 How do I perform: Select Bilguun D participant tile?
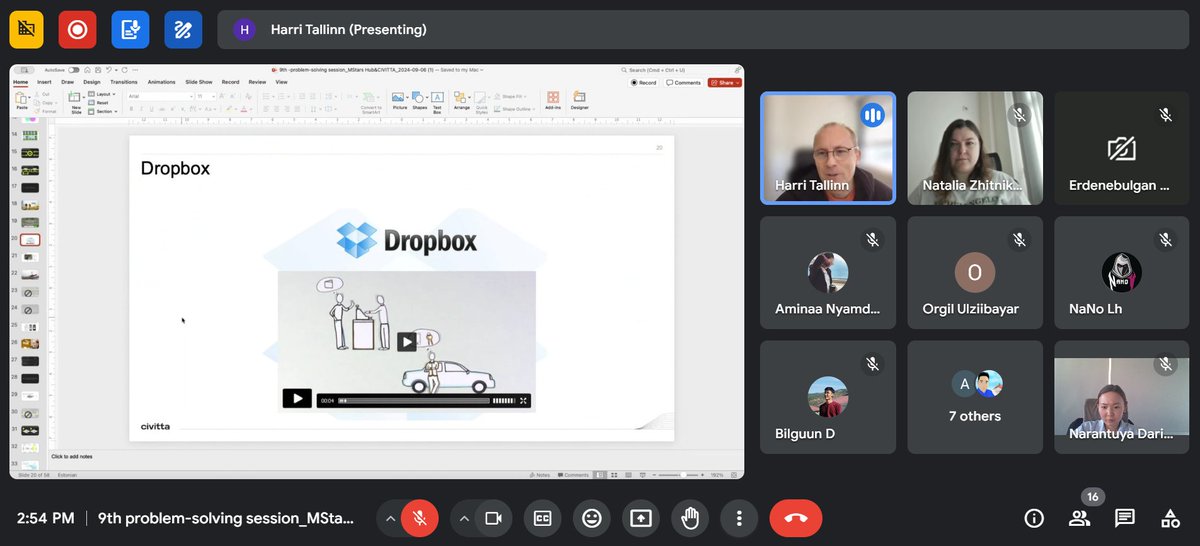pyautogui.click(x=828, y=398)
